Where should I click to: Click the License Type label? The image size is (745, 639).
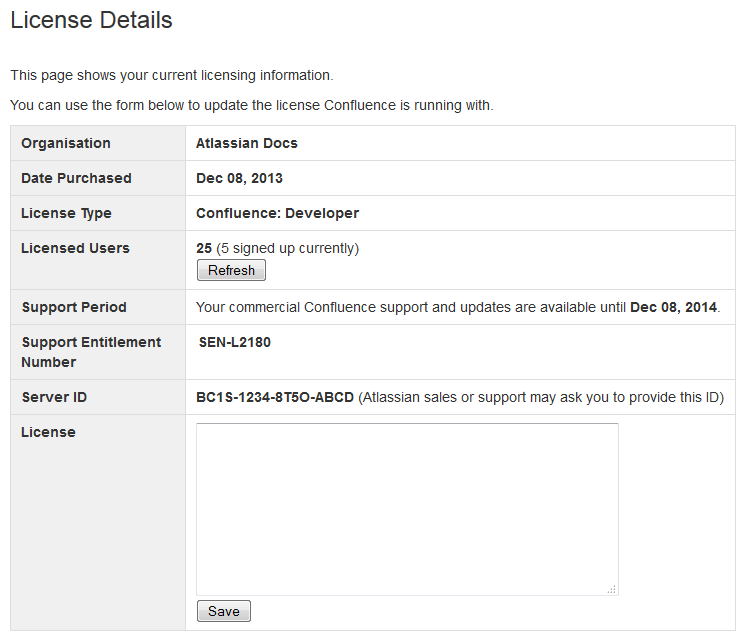point(66,213)
